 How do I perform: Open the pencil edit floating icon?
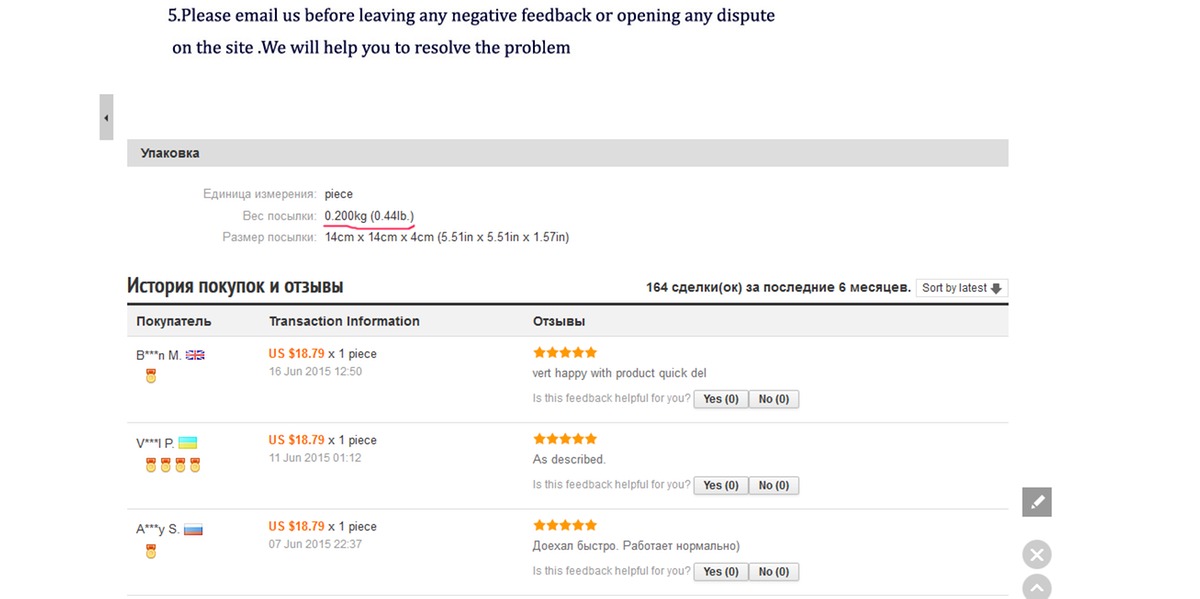coord(1037,502)
